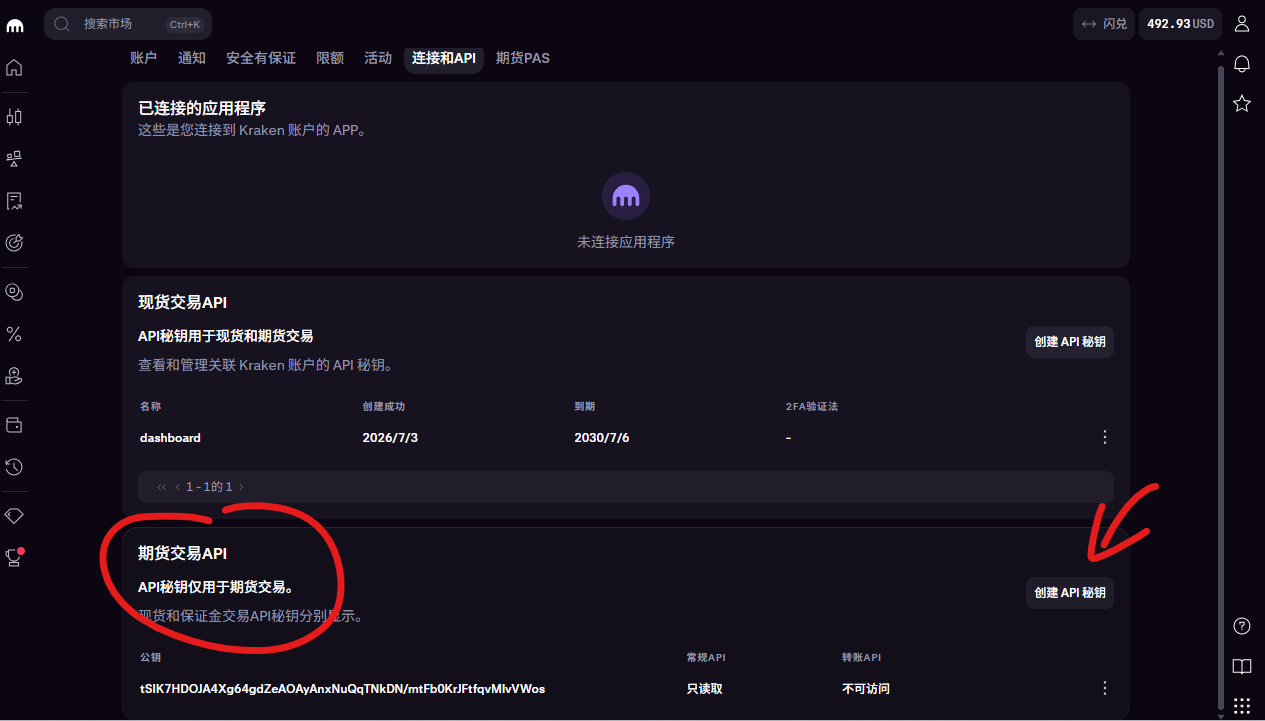Viewport: 1265px width, 721px height.
Task: Switch to the 账户 tab
Action: tap(144, 58)
